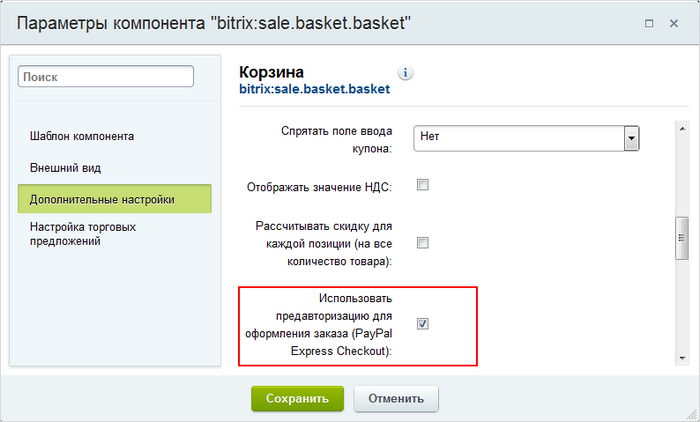Focus the Поиск search field
Screen dimensions: 700x422
click(x=106, y=76)
